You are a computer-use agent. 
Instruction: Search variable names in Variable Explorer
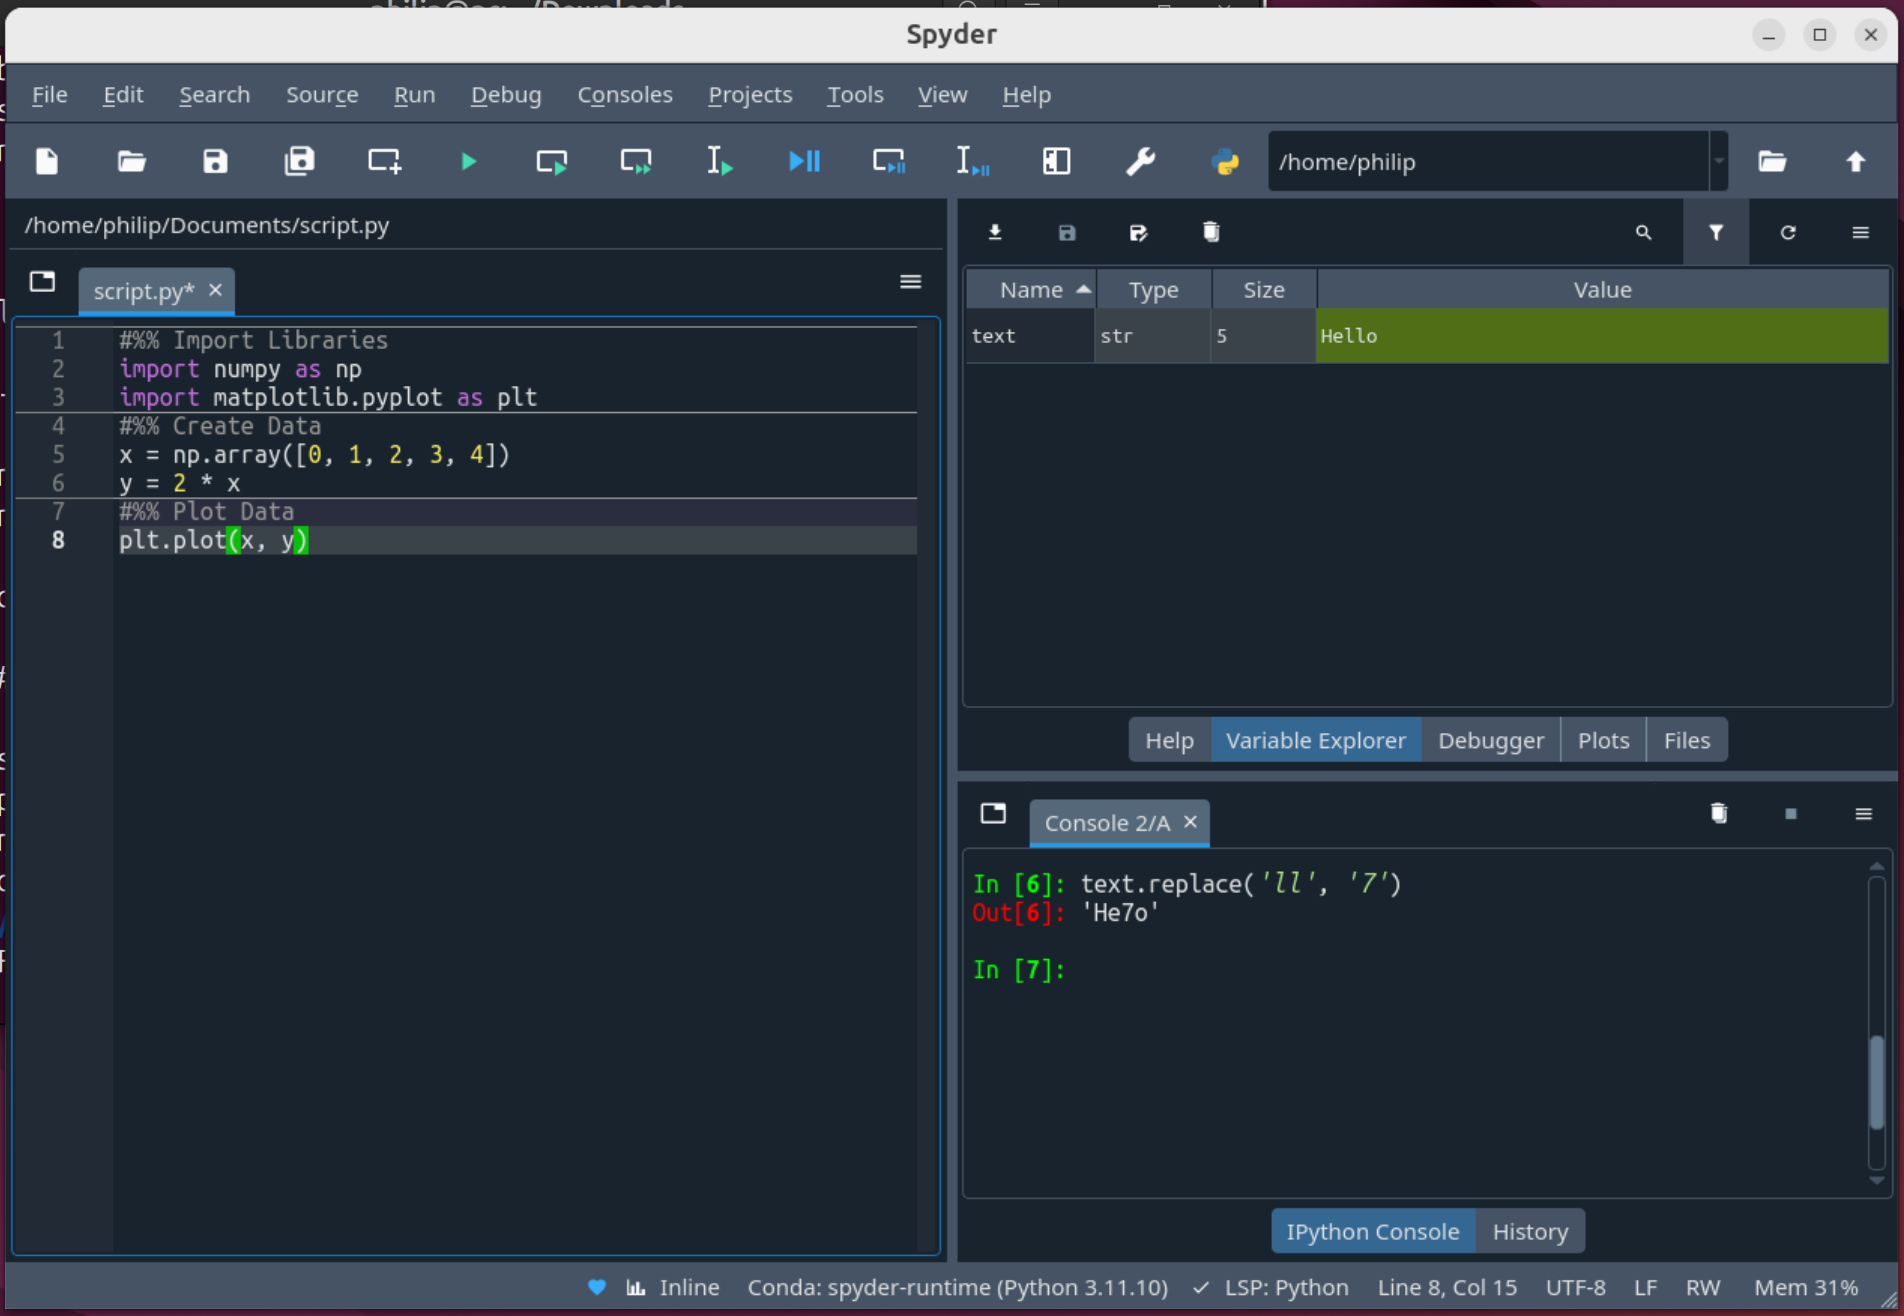click(1643, 232)
